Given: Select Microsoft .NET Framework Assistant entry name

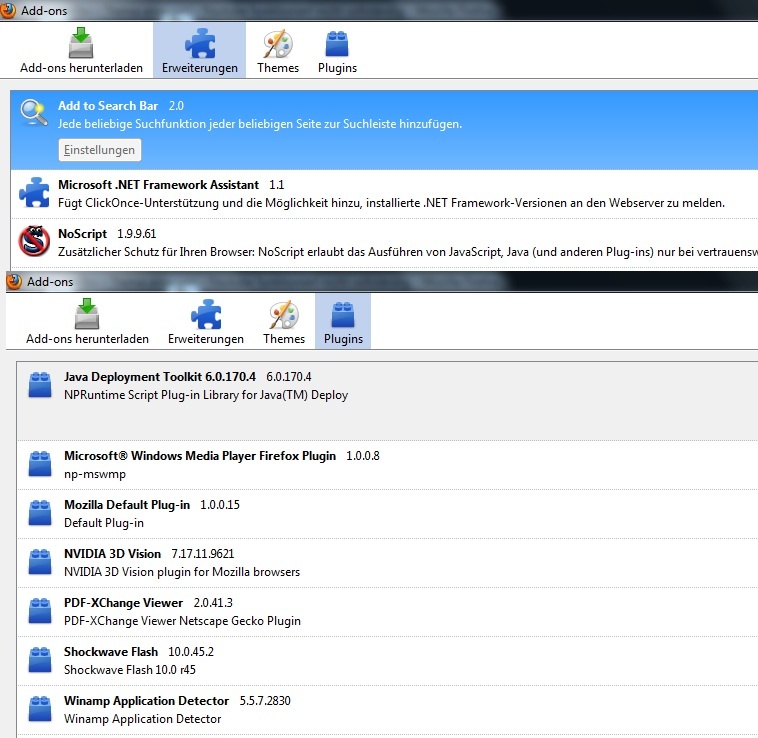Looking at the screenshot, I should (159, 185).
